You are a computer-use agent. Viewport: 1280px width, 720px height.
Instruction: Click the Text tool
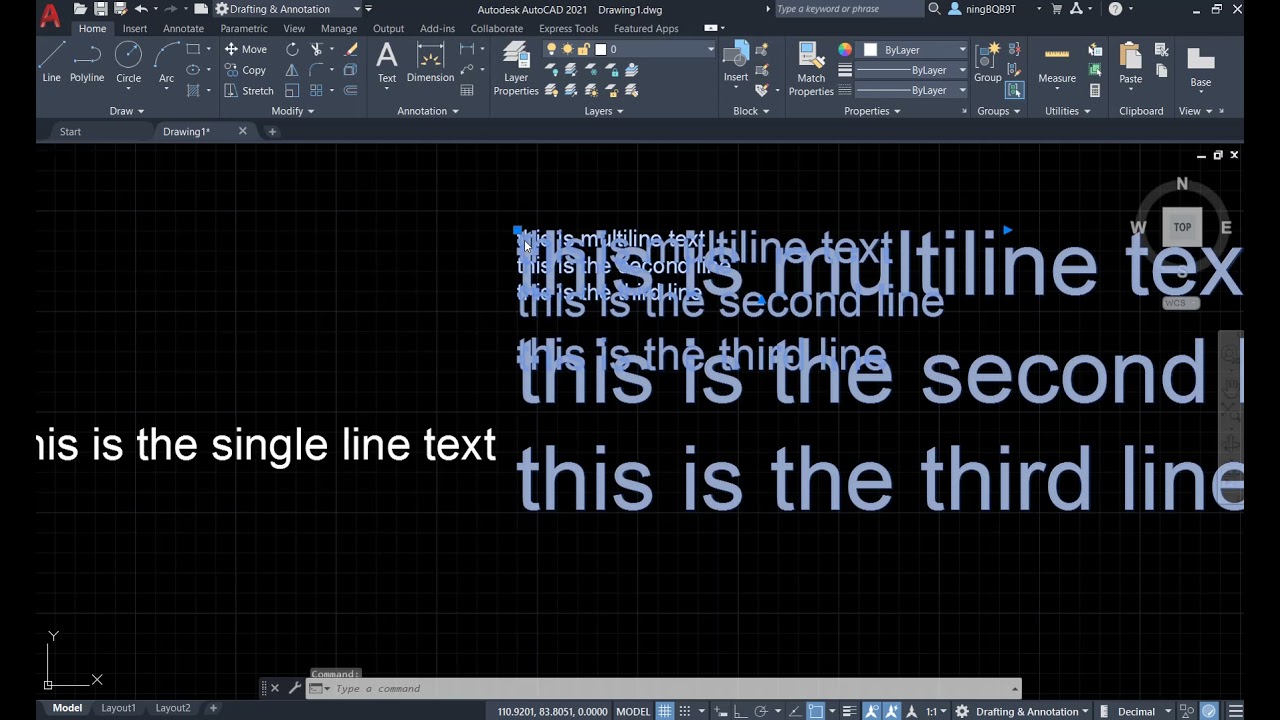pos(387,62)
